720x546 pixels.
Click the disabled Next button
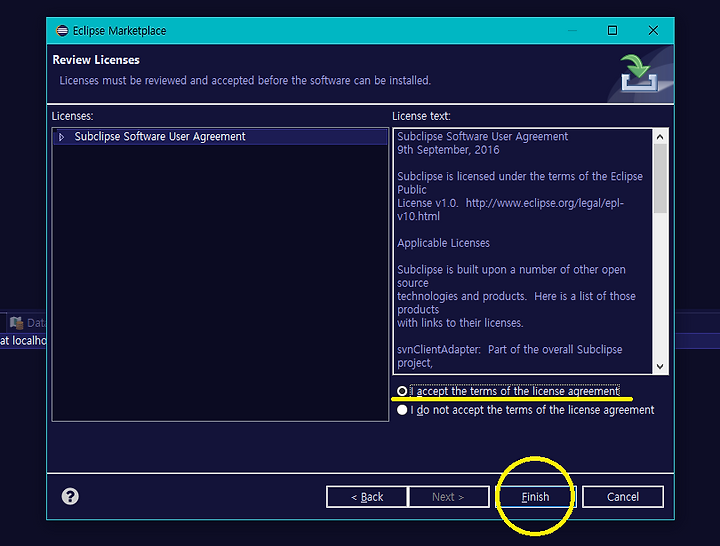tap(449, 497)
